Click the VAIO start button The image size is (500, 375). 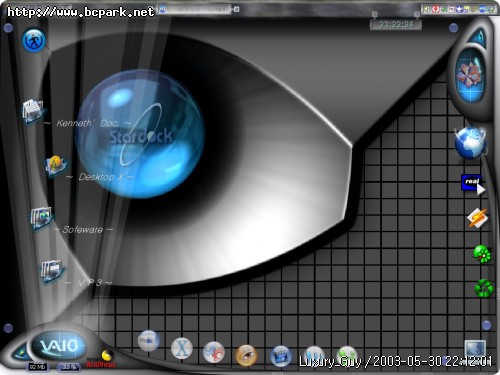pos(59,346)
